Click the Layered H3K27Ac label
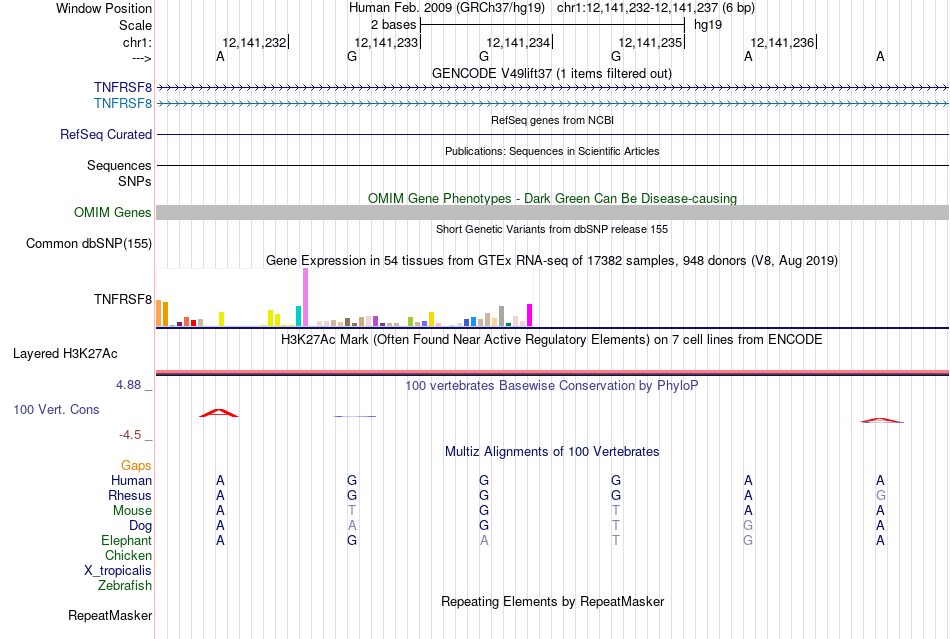 click(x=65, y=354)
